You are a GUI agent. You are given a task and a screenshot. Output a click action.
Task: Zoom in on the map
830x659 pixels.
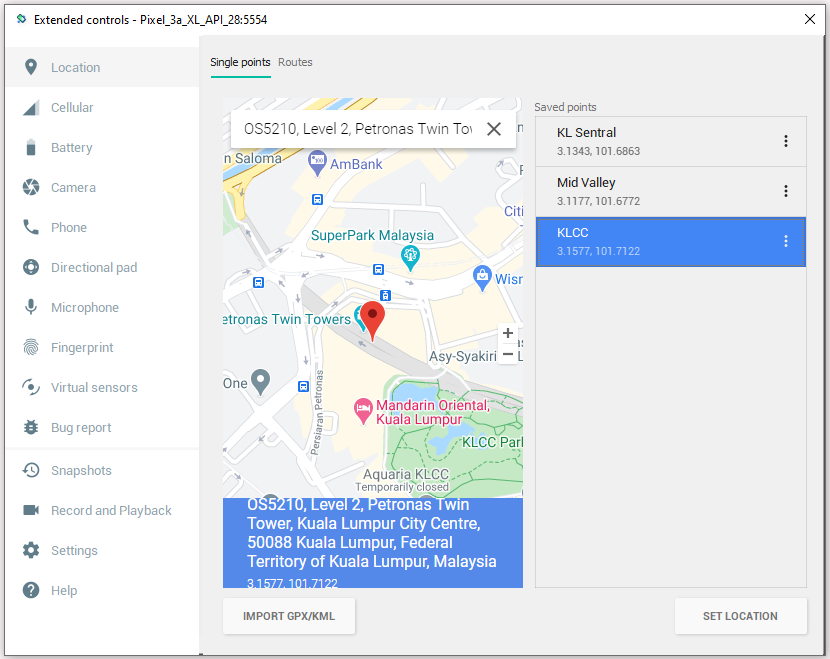pyautogui.click(x=508, y=333)
